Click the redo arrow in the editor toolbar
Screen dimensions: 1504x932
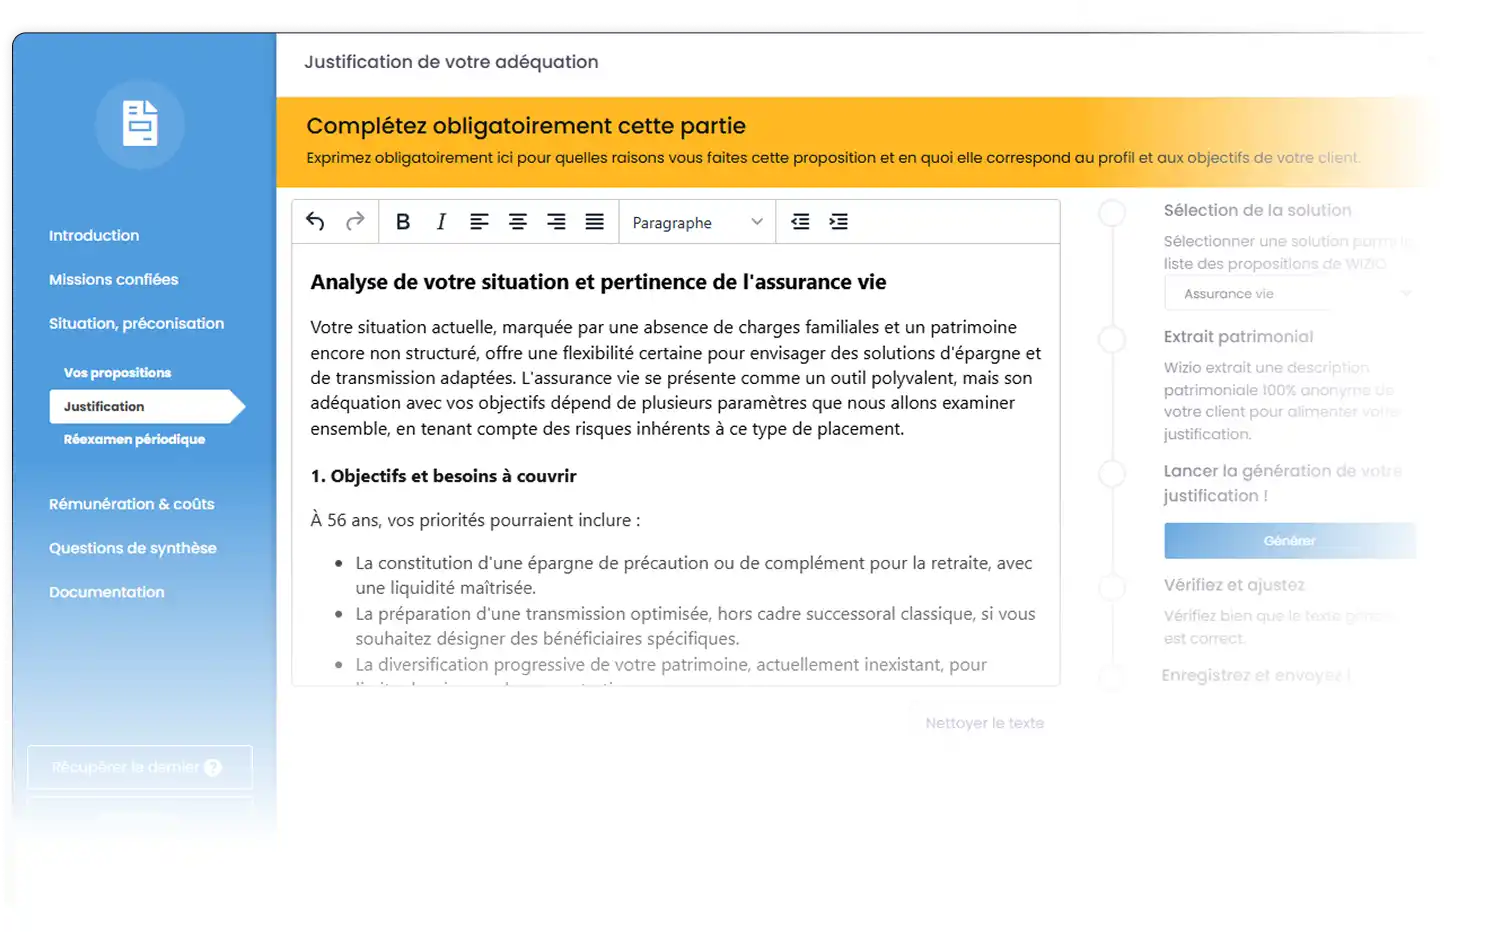point(355,221)
